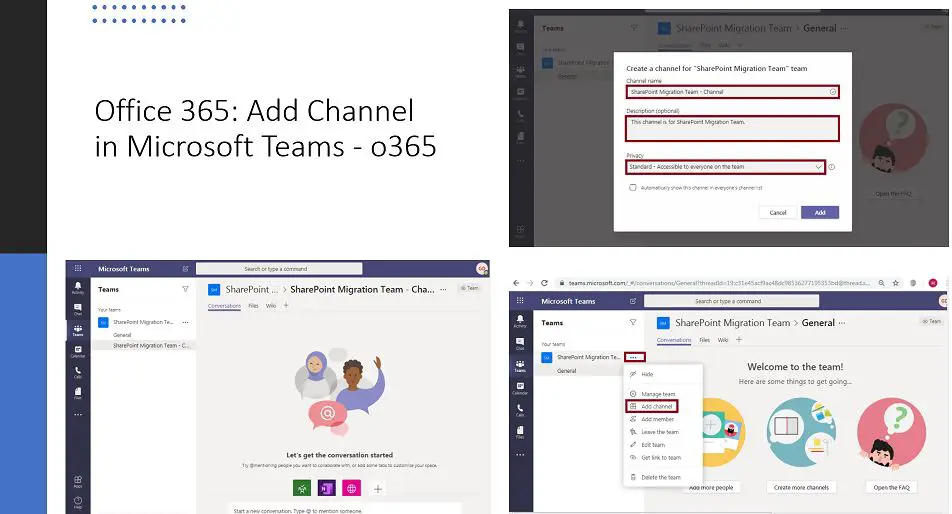The height and width of the screenshot is (514, 952).
Task: Click Add button in Create channel dialog
Action: point(820,212)
